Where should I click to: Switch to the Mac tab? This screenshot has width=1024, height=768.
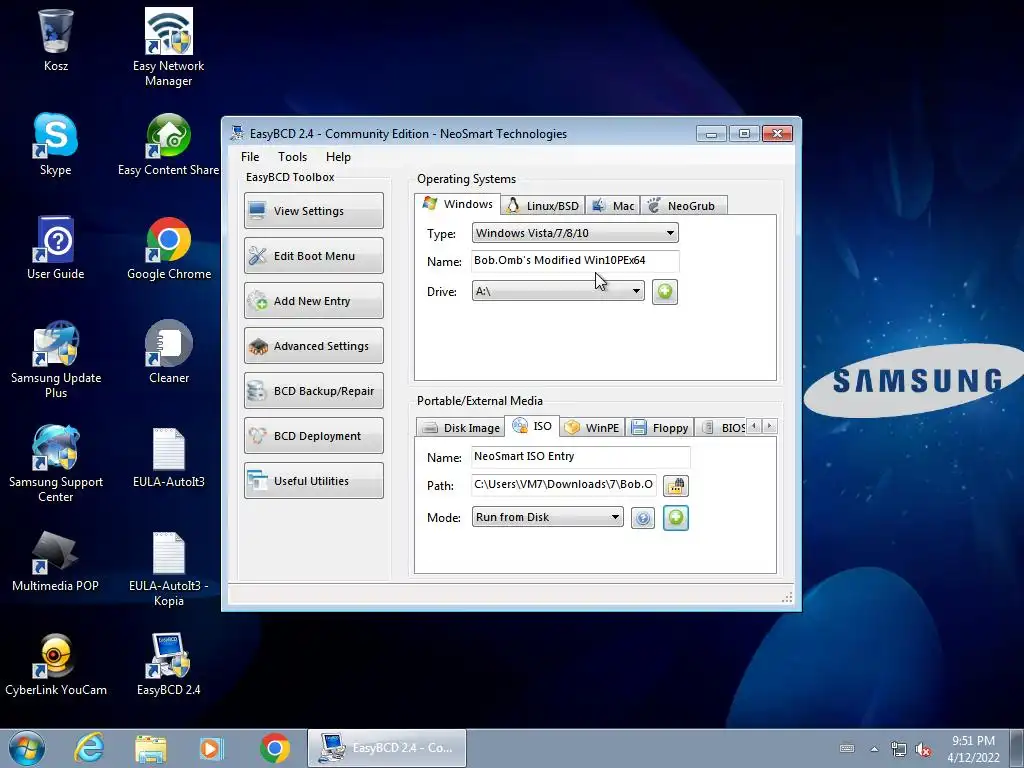pos(613,206)
